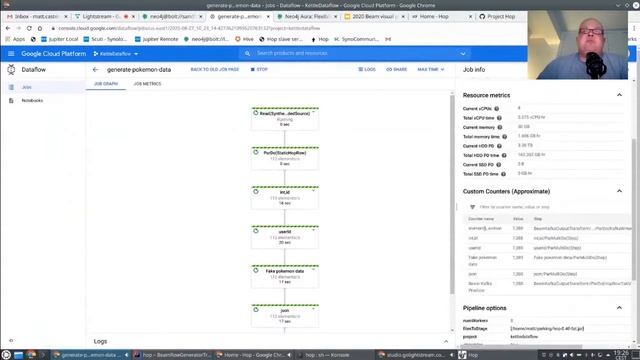Select the ParDo(StaticHopRow) graph step
This screenshot has width=640, height=360.
coord(285,158)
